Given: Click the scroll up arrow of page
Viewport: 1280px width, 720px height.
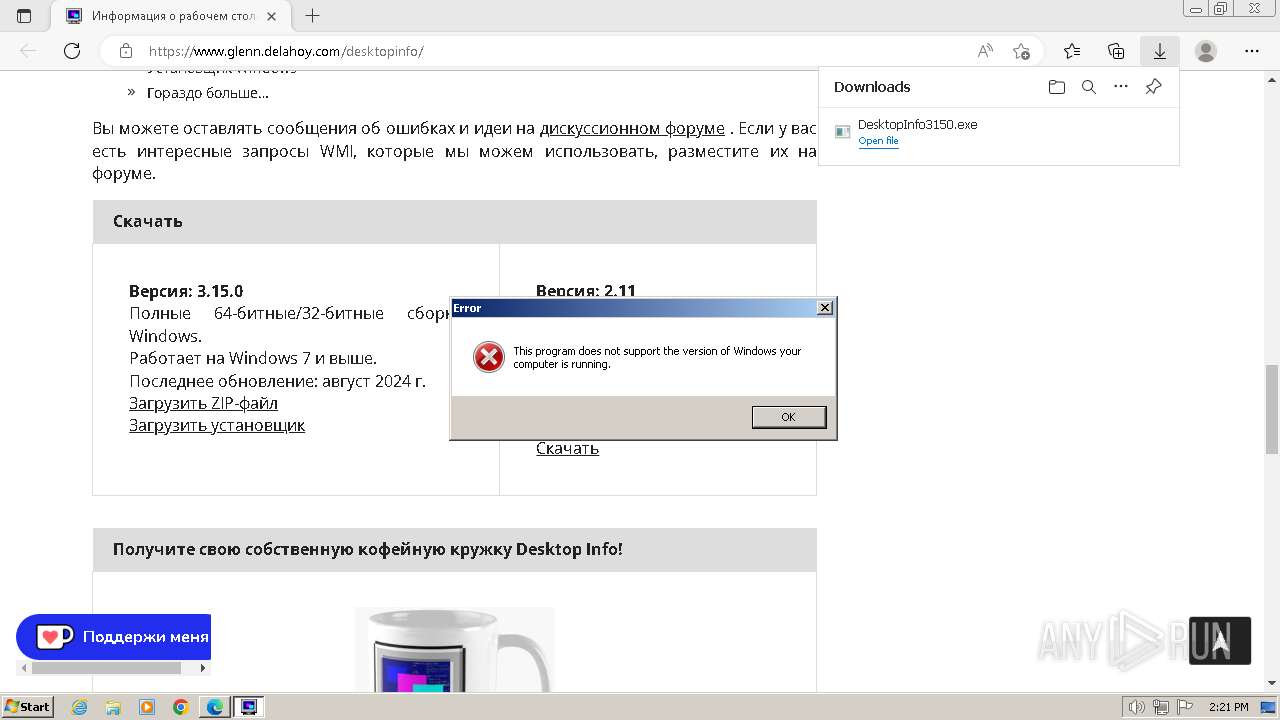Looking at the screenshot, I should pyautogui.click(x=1271, y=78).
